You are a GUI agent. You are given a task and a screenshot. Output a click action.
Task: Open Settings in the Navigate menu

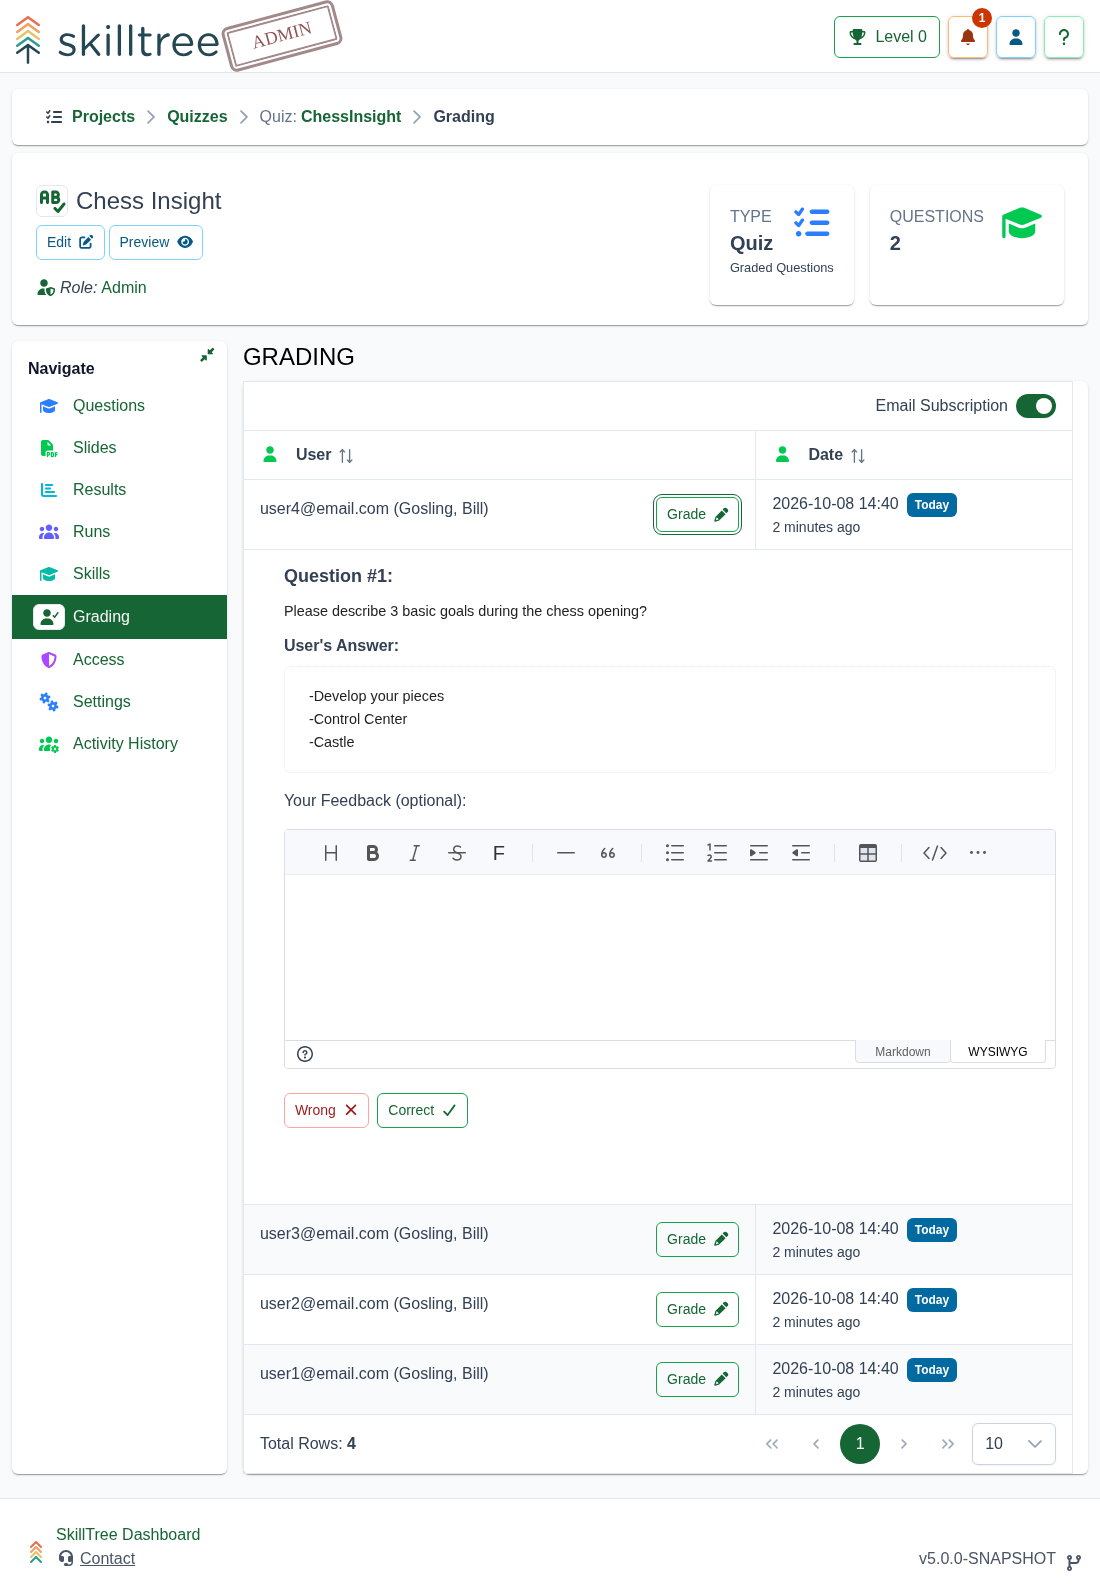102,702
